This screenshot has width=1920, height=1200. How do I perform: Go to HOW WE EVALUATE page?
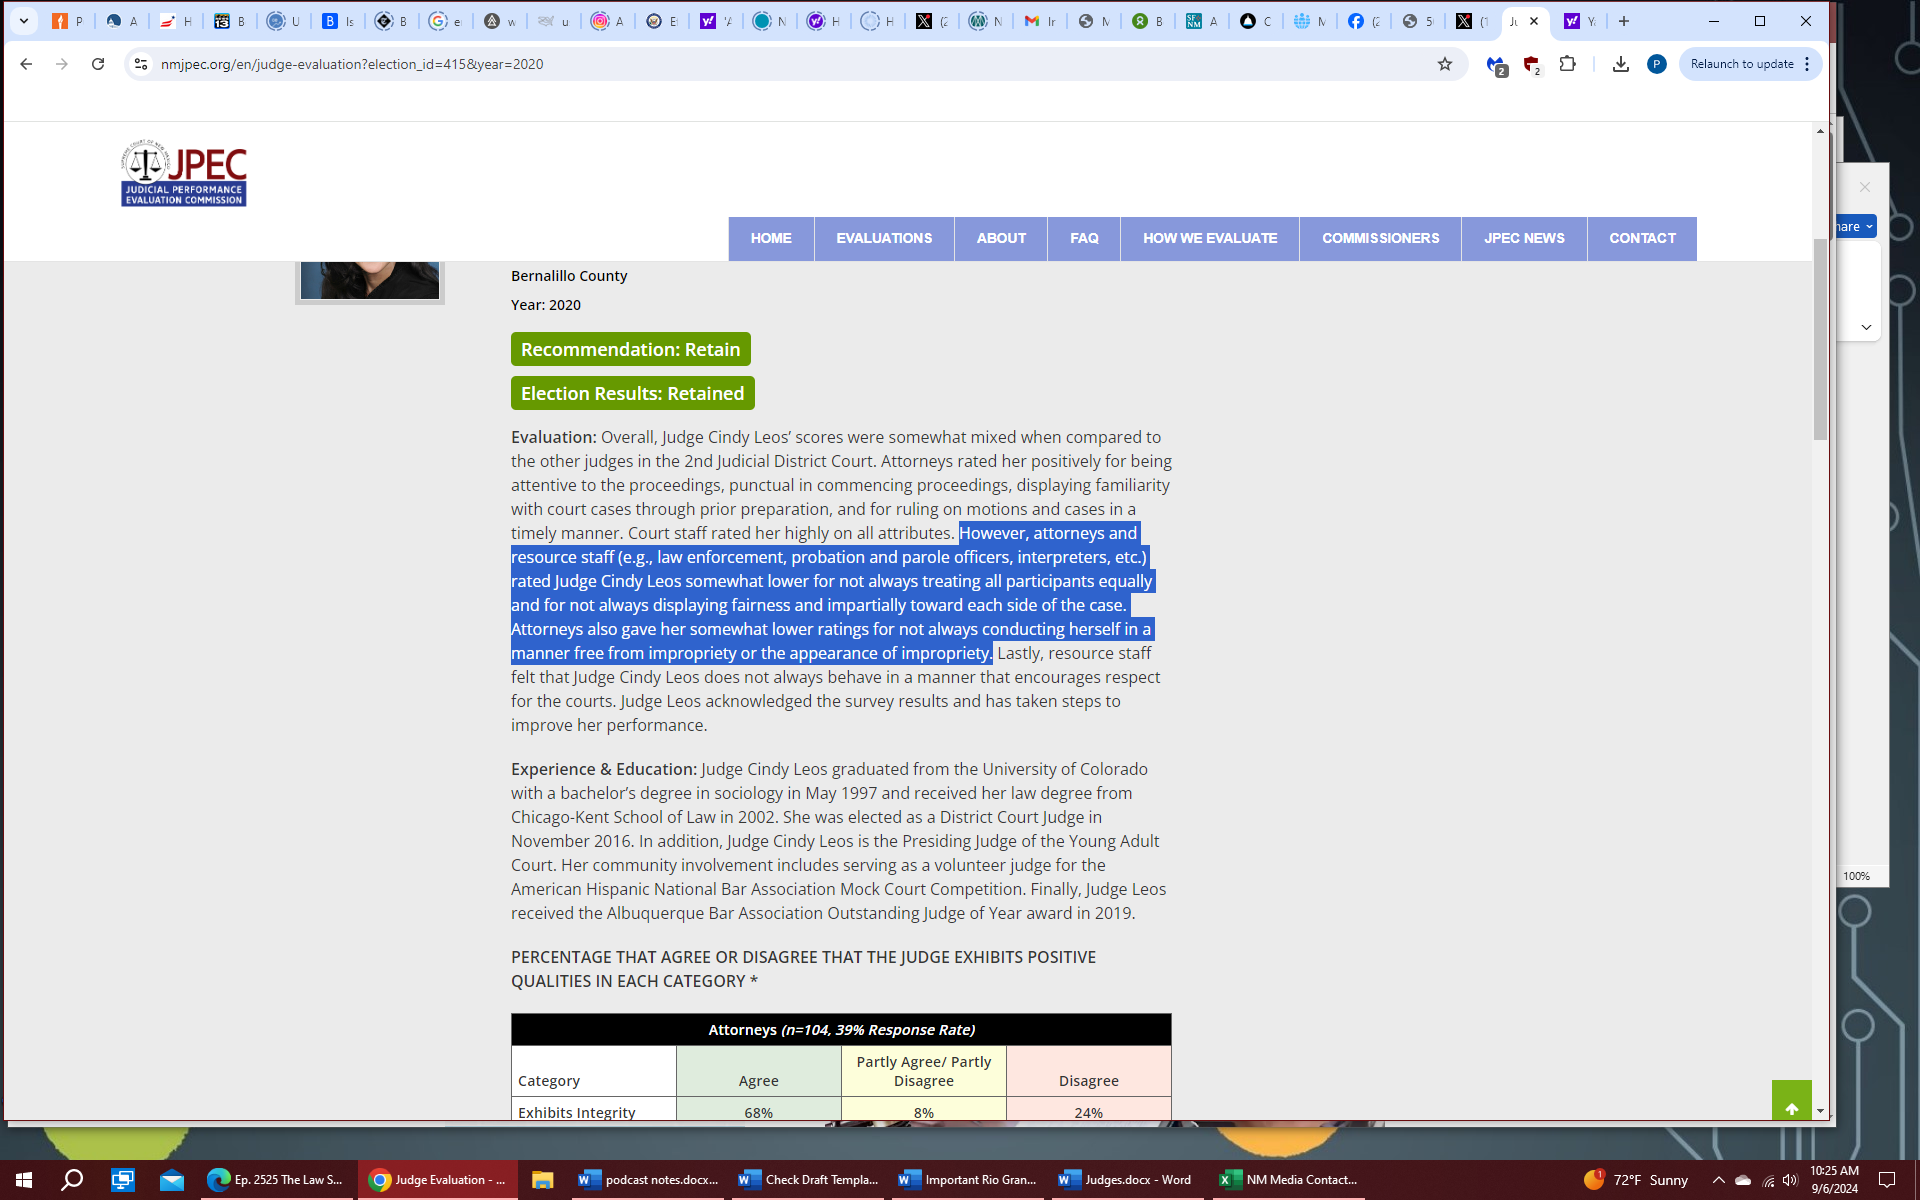click(1209, 239)
